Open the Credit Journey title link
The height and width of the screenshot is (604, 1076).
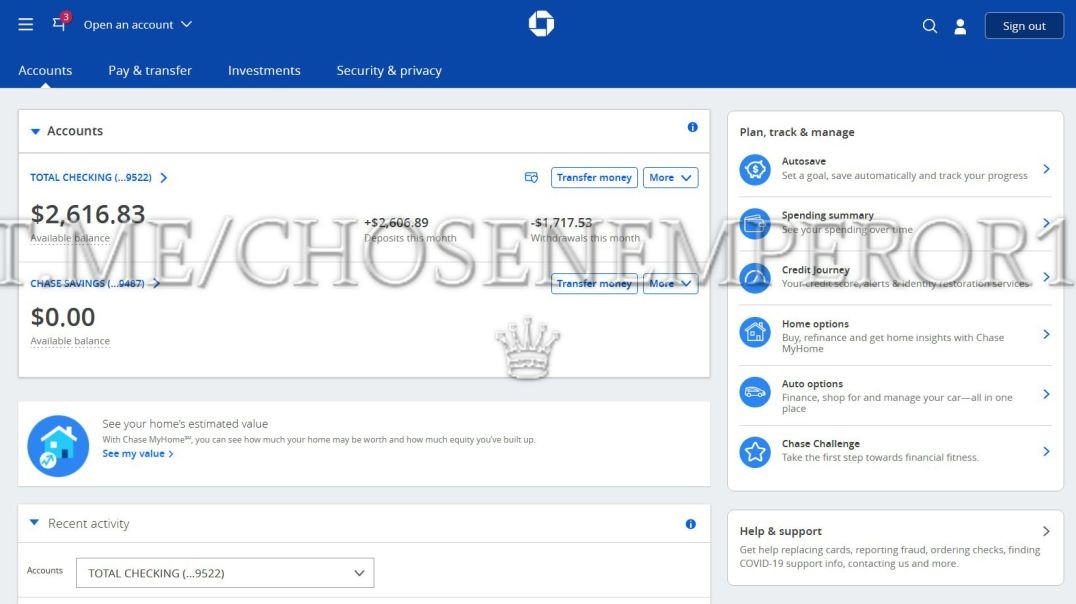[x=815, y=270]
